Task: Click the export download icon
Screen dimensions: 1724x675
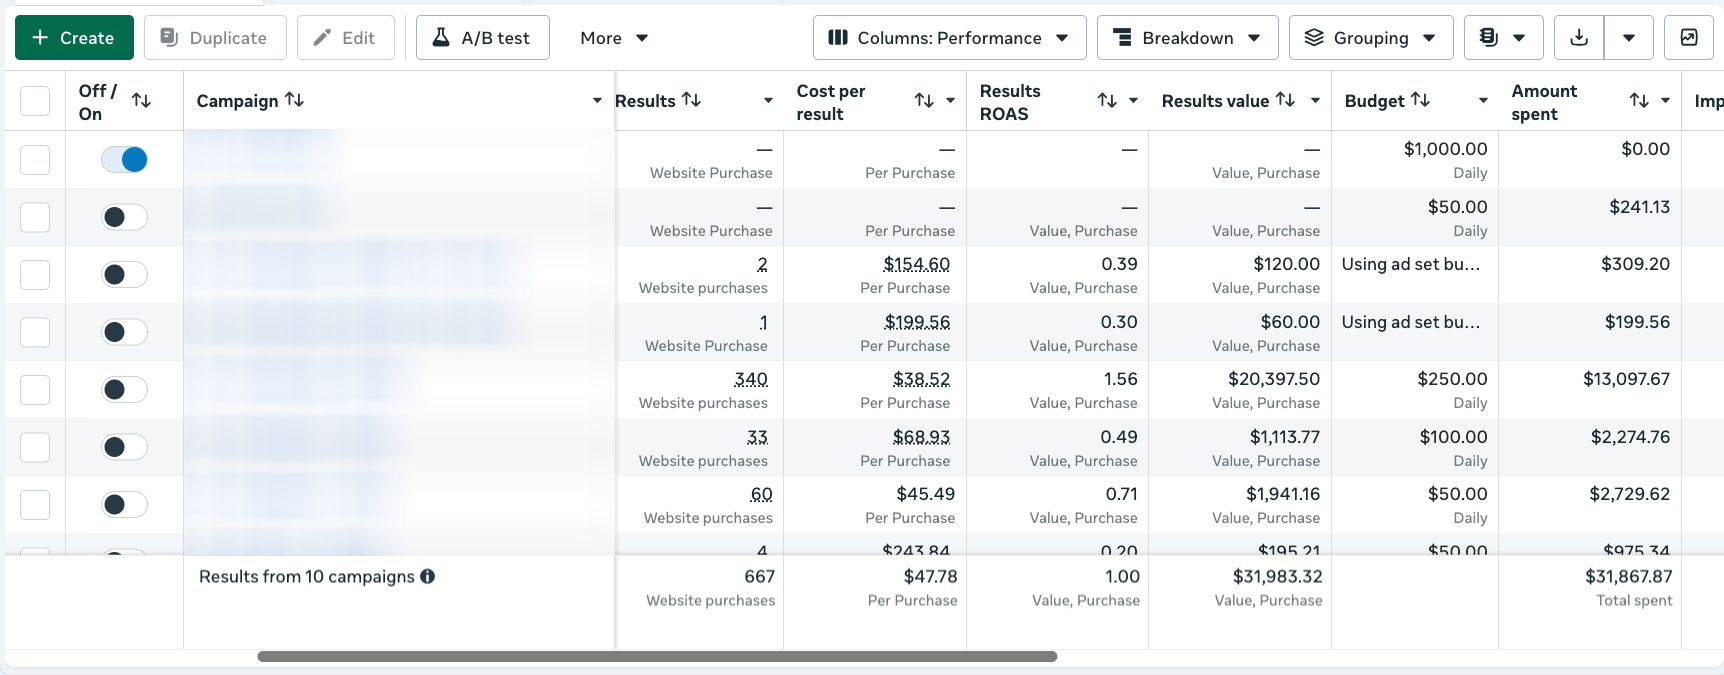Action: (x=1579, y=38)
